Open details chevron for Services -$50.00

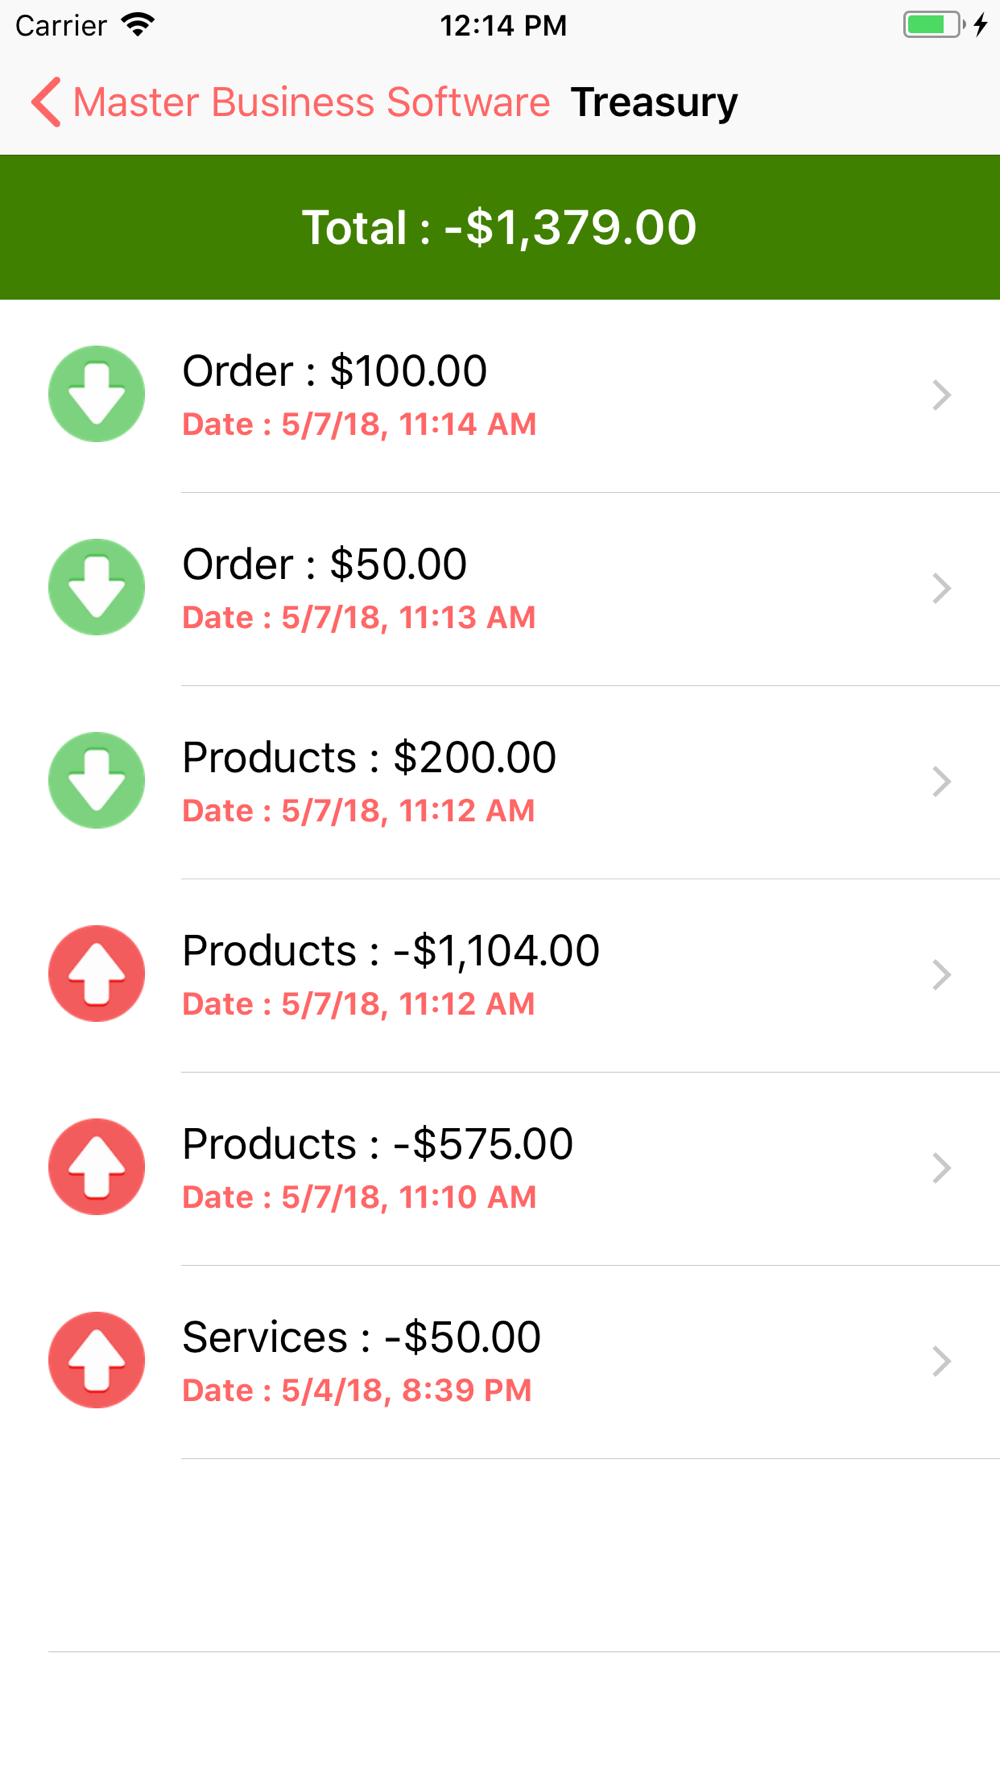coord(940,1360)
